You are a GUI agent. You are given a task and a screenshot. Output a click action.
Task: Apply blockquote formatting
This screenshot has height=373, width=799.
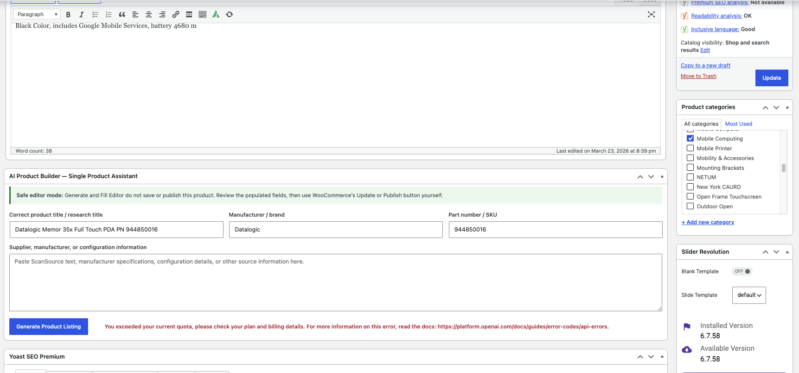point(121,14)
